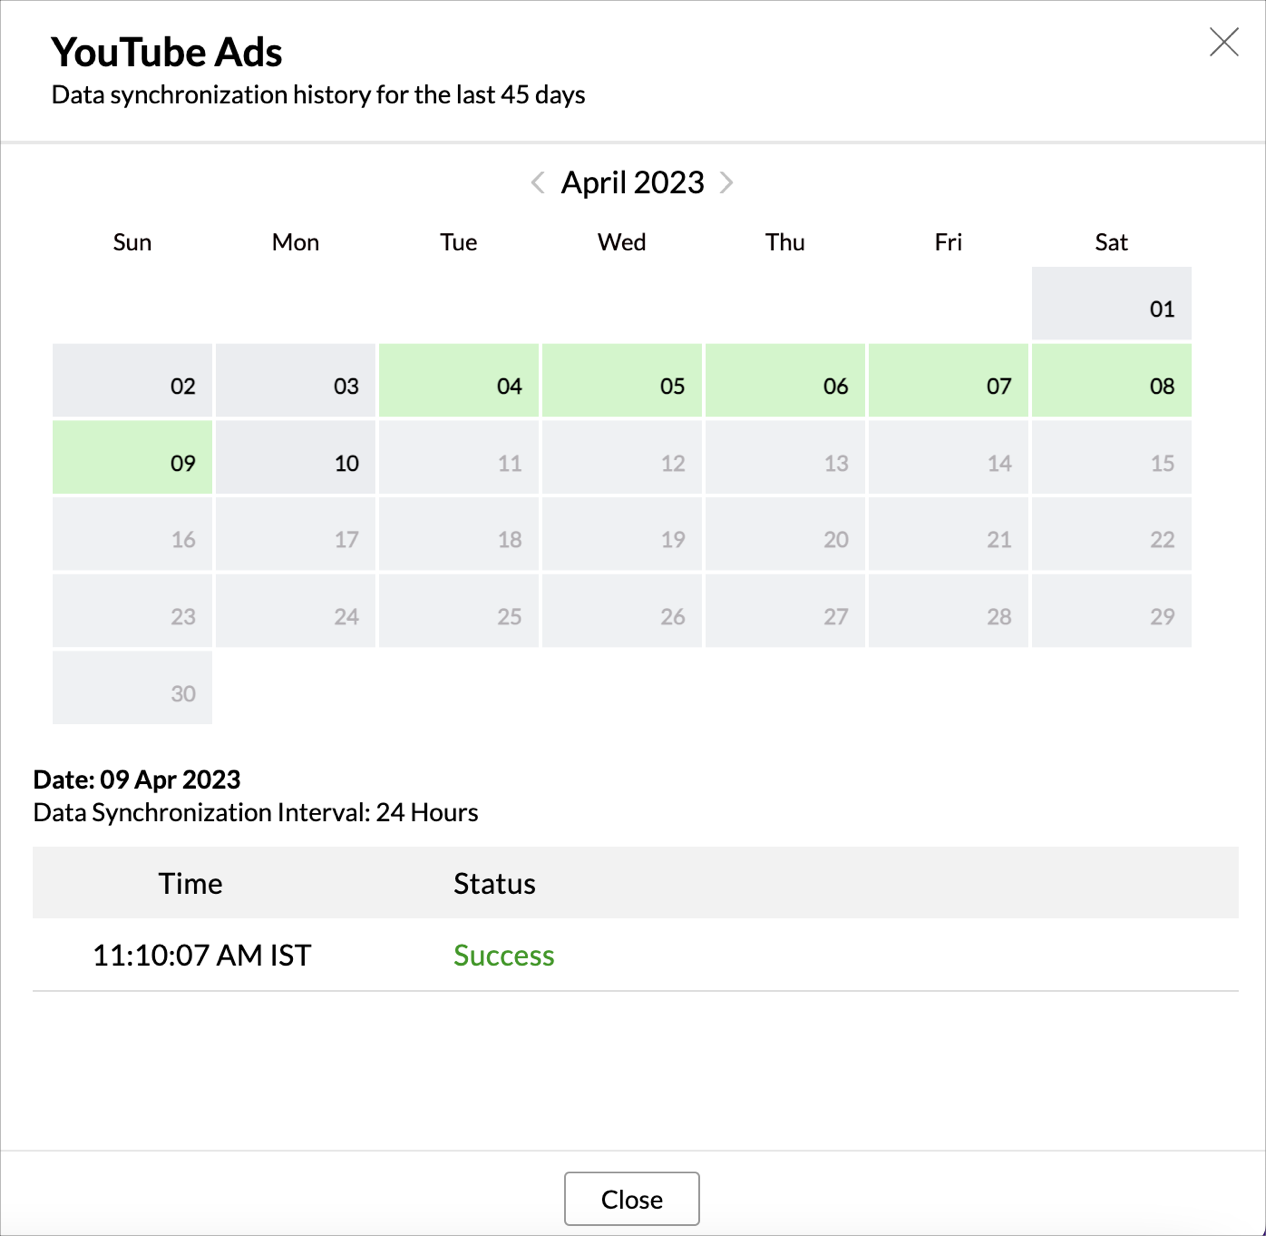Click the 11:10:07 AM IST sync row
The height and width of the screenshot is (1236, 1266).
(202, 955)
